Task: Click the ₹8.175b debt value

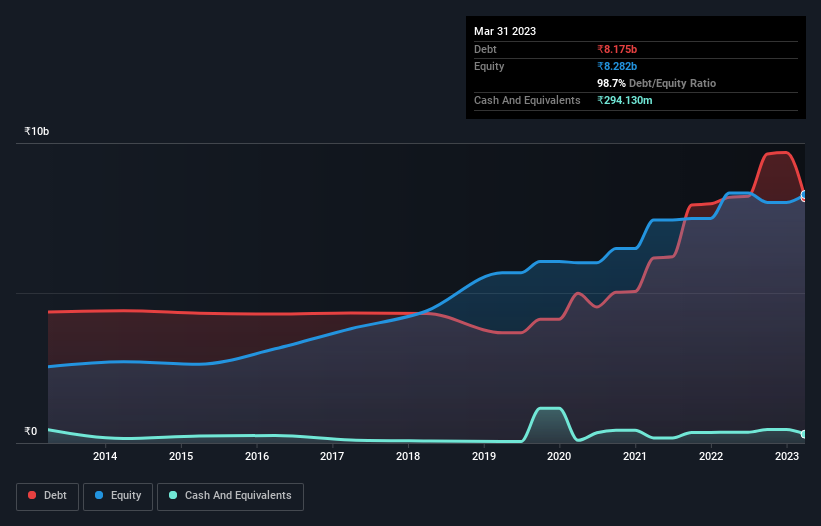Action: (x=617, y=49)
